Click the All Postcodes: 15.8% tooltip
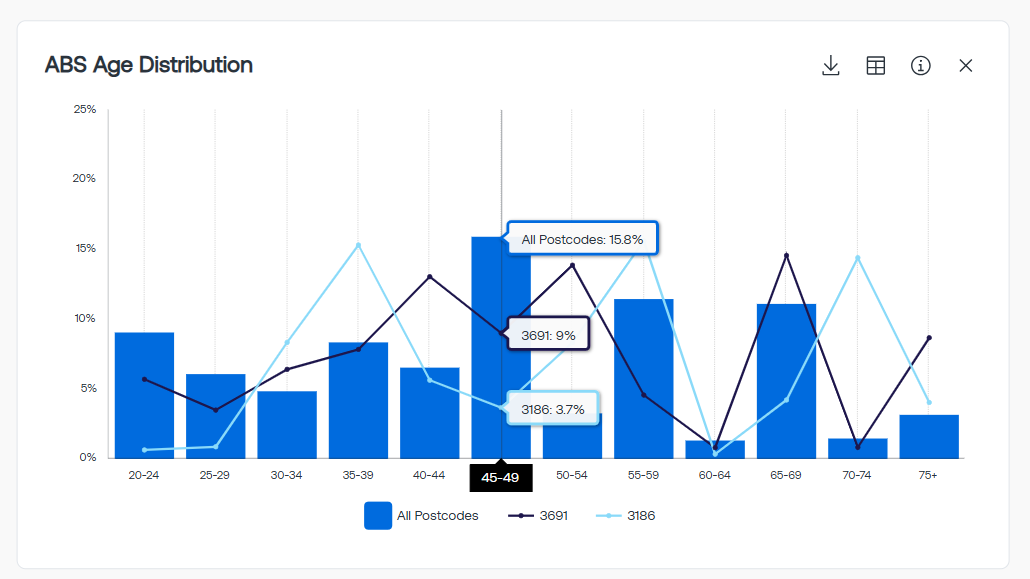Image resolution: width=1030 pixels, height=579 pixels. click(x=582, y=239)
